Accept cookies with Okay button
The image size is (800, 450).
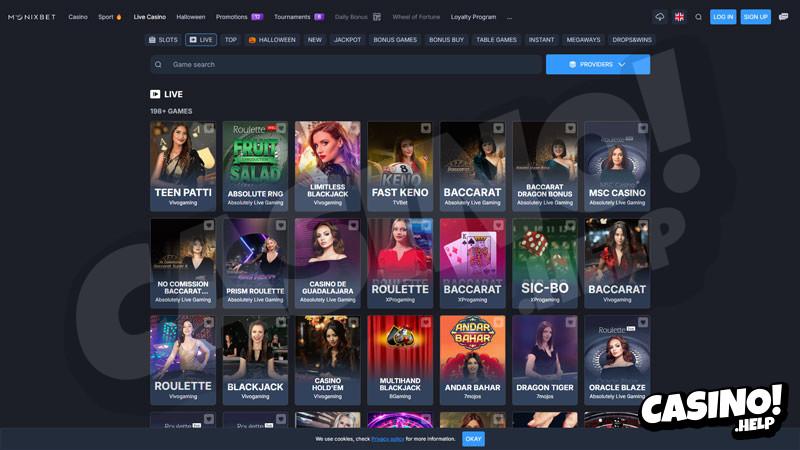click(473, 439)
